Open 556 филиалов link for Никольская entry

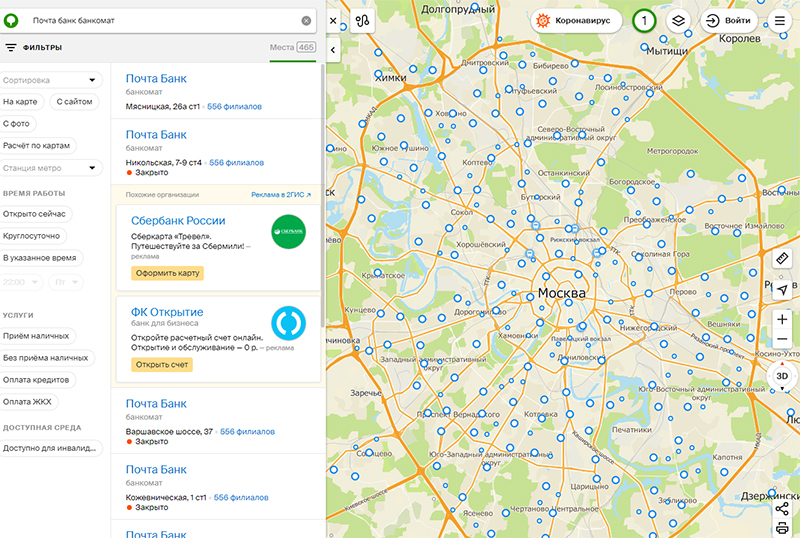tap(237, 163)
